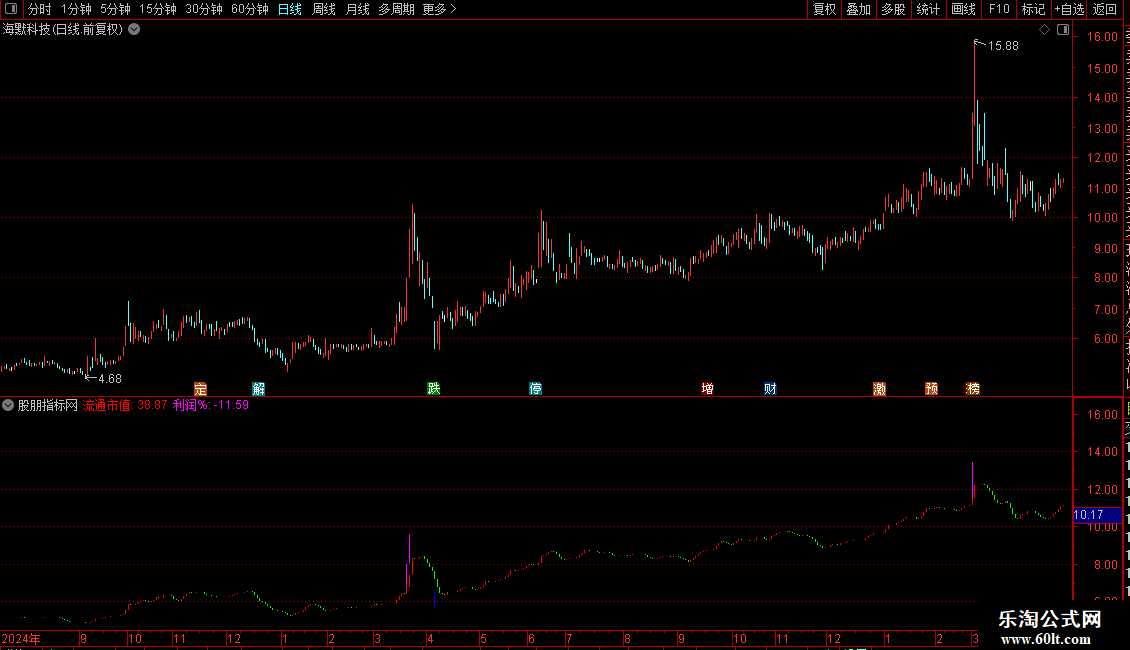
Task: Open the 停 event marker
Action: click(x=535, y=389)
